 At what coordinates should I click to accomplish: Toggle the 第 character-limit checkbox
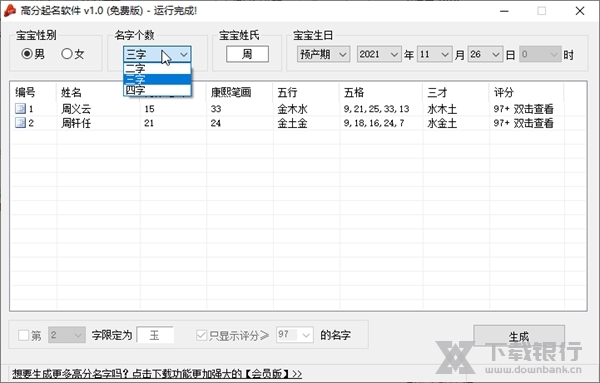(23, 336)
